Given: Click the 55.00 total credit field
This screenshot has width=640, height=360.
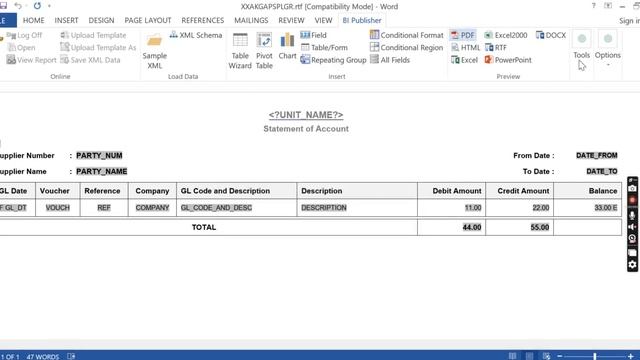Looking at the screenshot, I should pos(540,227).
